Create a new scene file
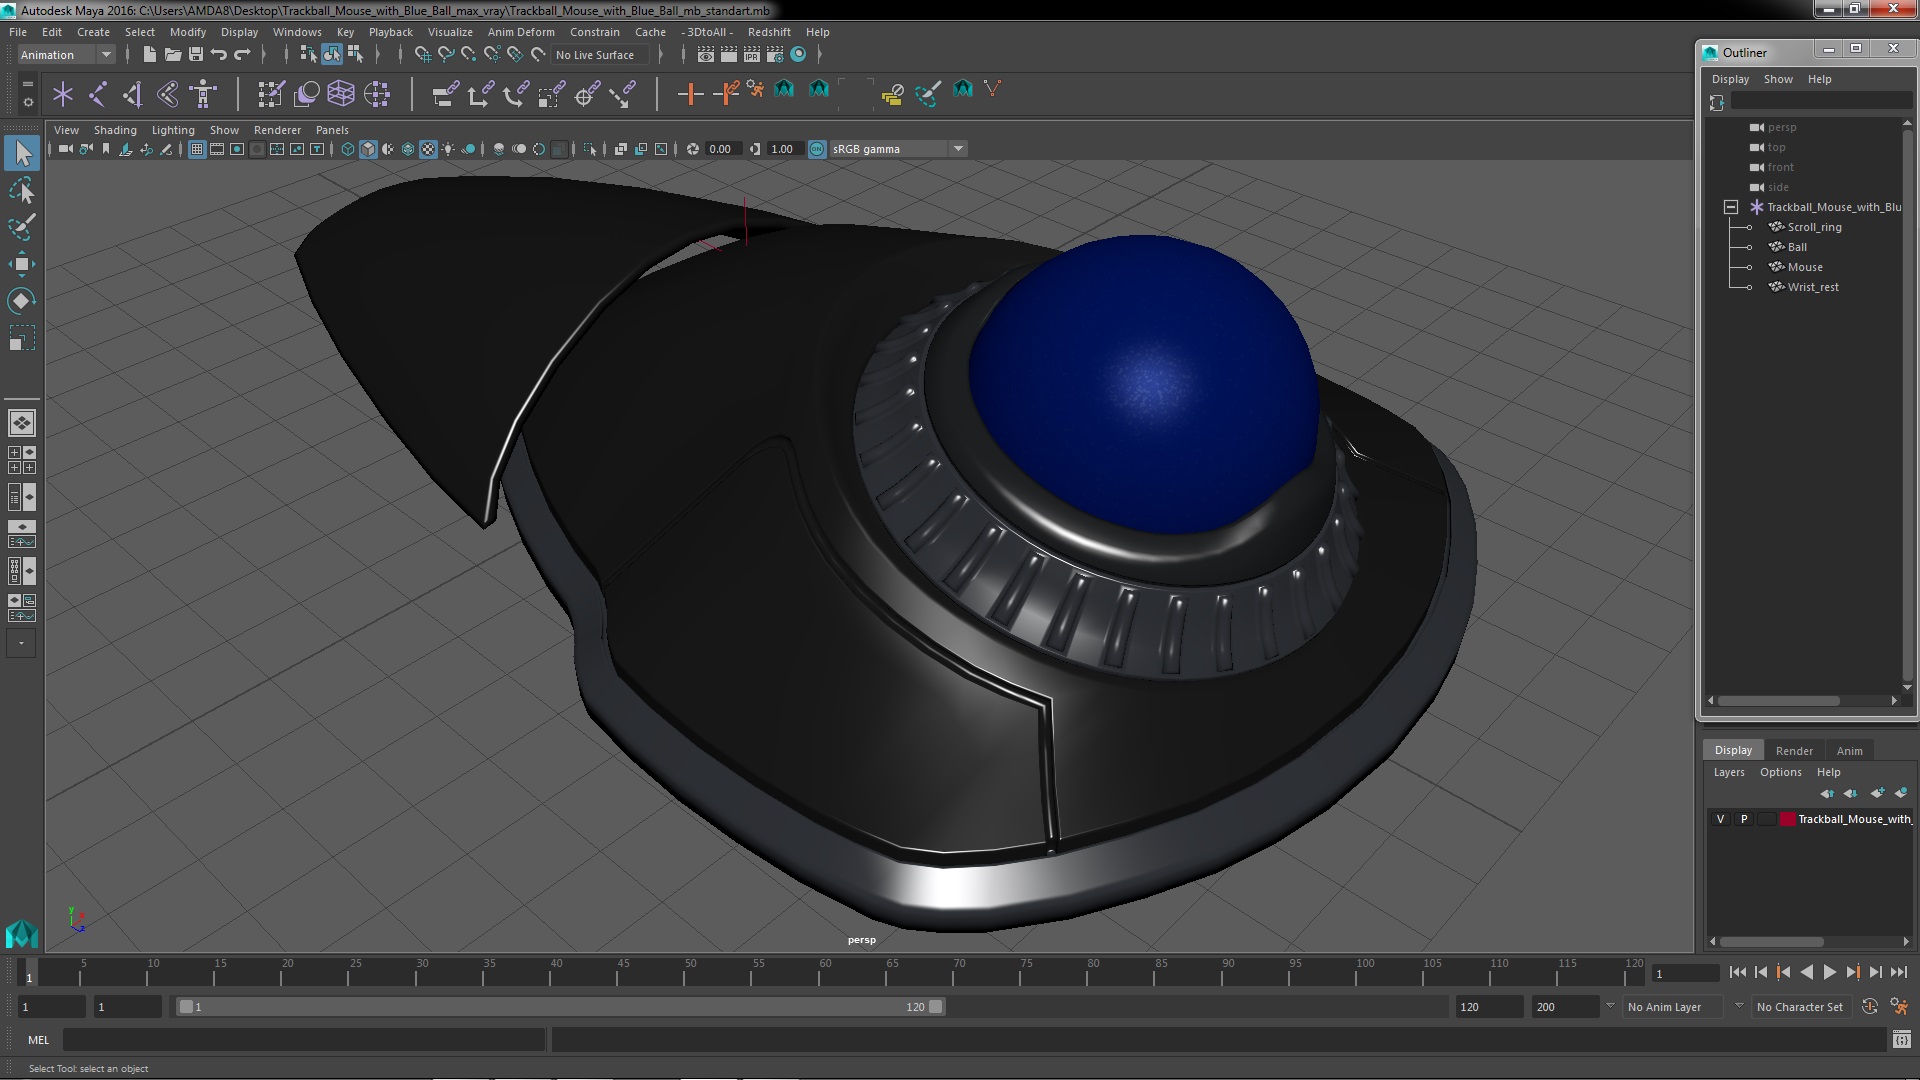1920x1080 pixels. point(150,55)
